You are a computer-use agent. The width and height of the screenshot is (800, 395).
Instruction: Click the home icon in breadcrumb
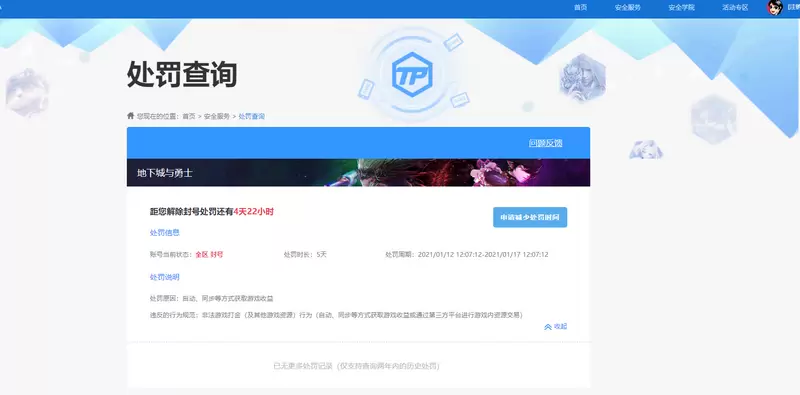[131, 116]
